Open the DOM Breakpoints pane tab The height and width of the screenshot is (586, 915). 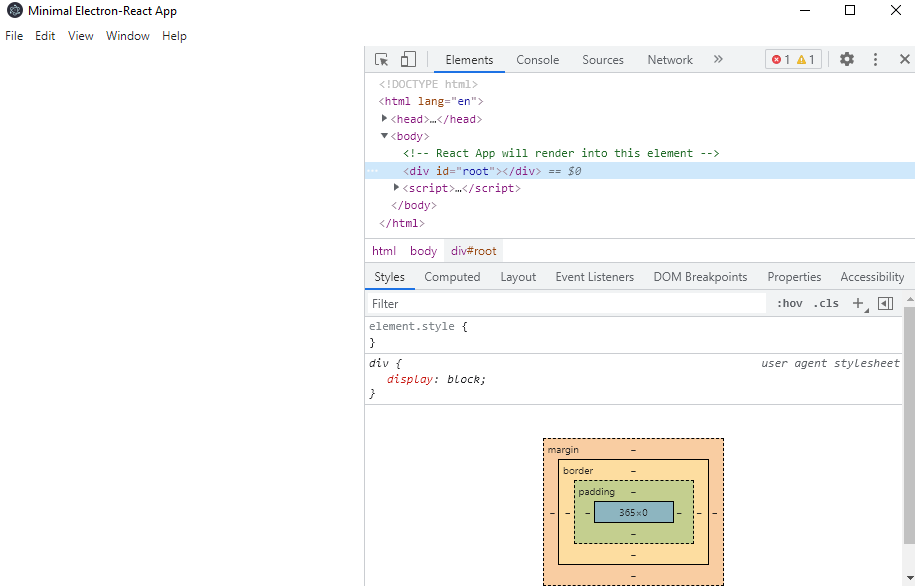point(700,277)
